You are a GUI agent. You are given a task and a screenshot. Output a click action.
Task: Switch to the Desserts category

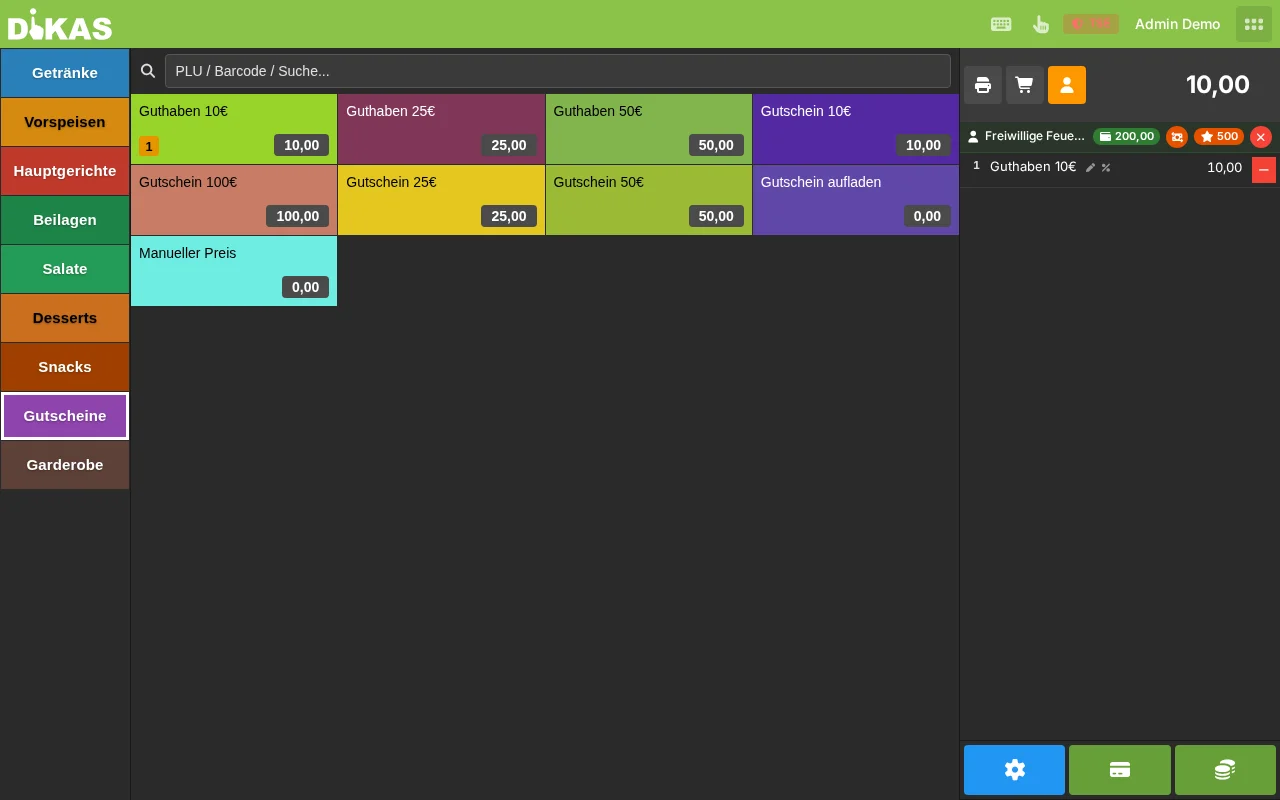coord(65,318)
